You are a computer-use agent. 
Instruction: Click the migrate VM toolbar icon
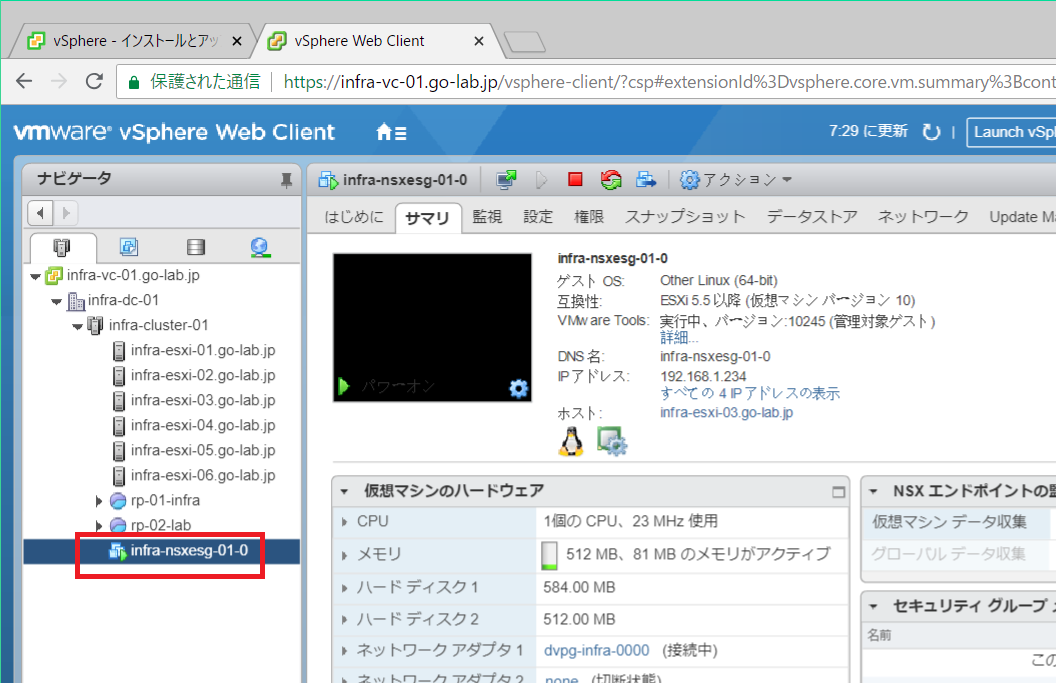tap(646, 180)
